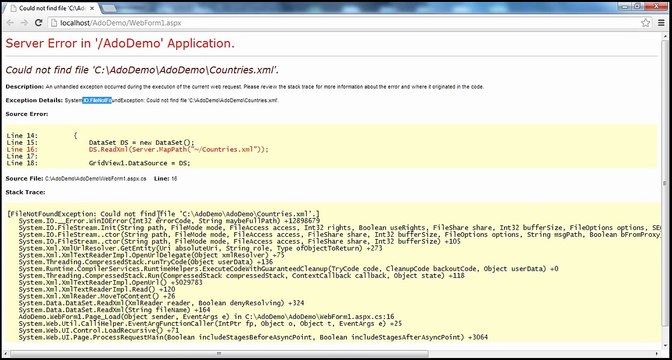Click the 'Description:' label
The image size is (672, 360).
click(24, 87)
